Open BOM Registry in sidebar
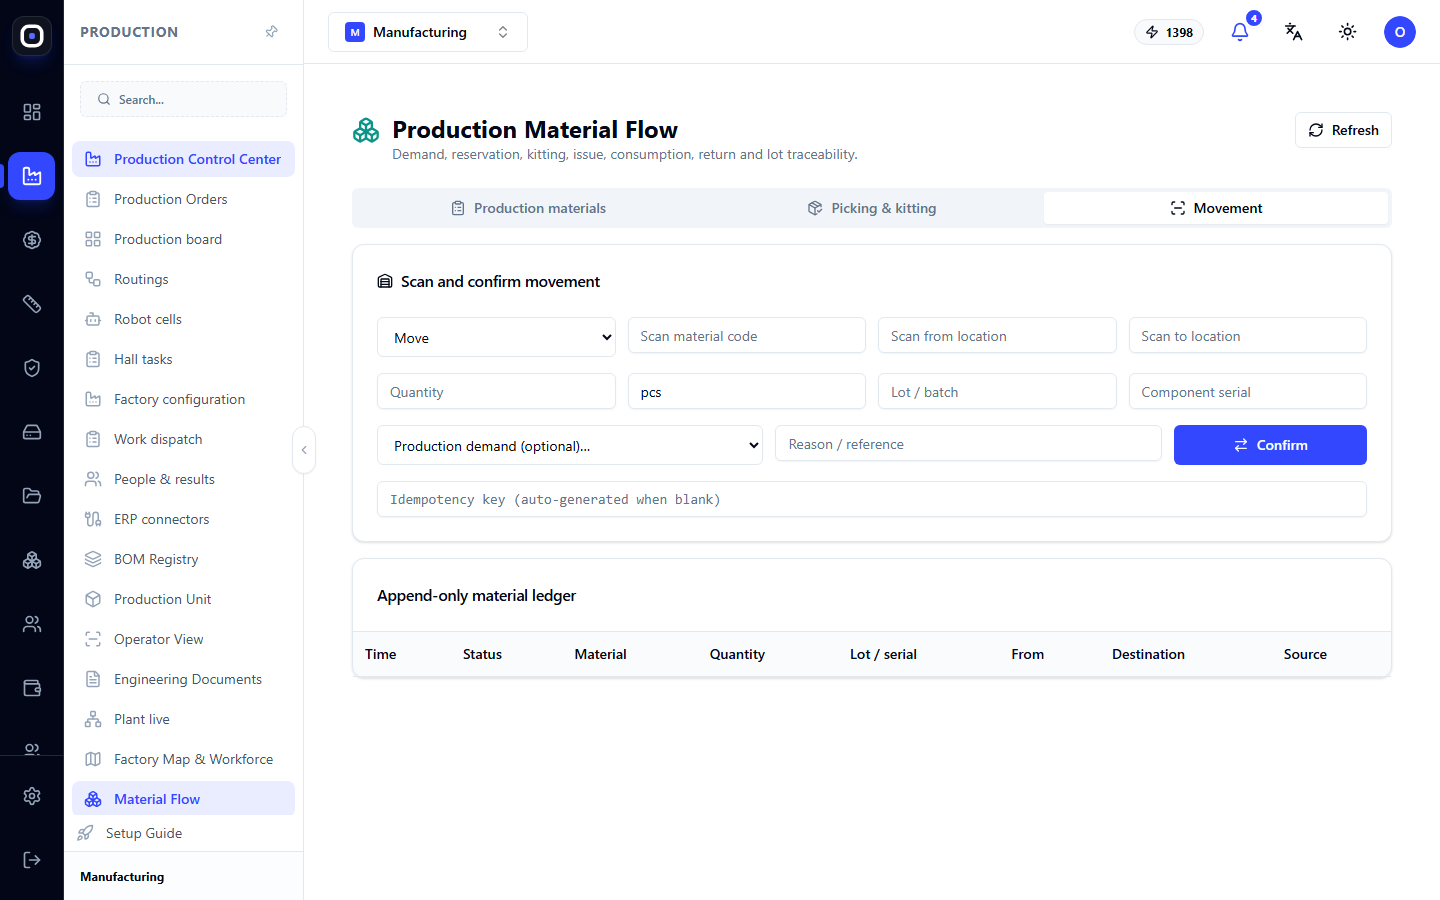The height and width of the screenshot is (900, 1440). point(183,559)
